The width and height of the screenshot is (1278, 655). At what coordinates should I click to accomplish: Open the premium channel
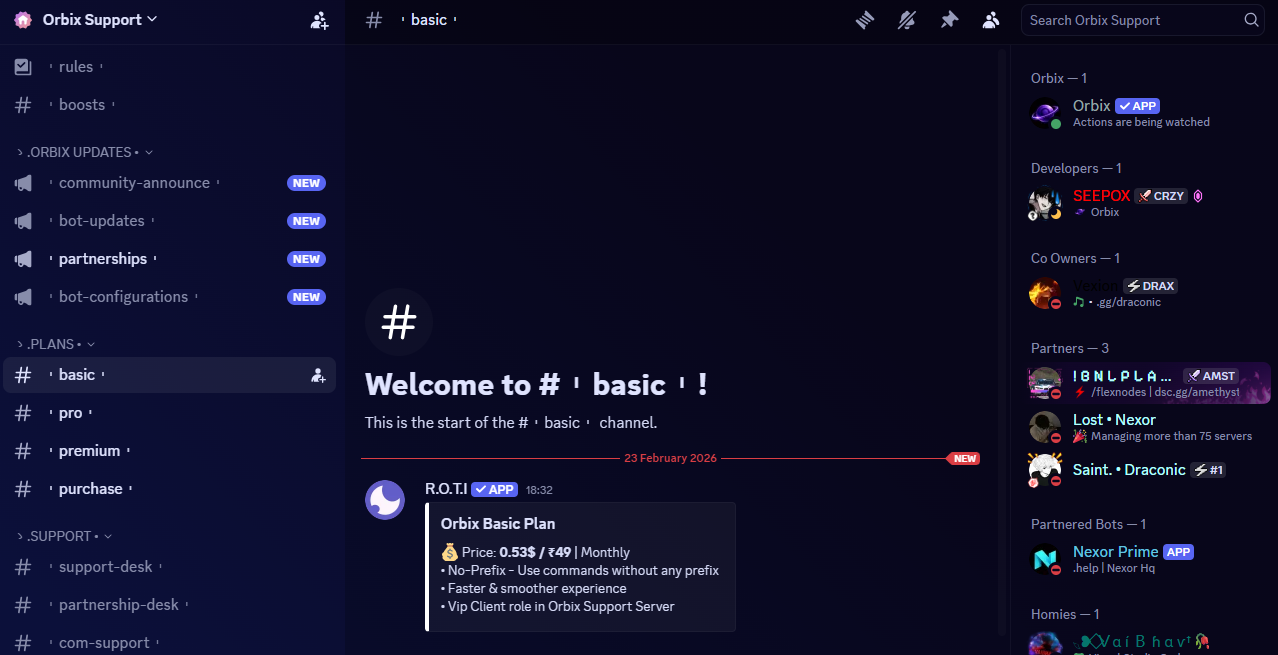click(x=169, y=451)
